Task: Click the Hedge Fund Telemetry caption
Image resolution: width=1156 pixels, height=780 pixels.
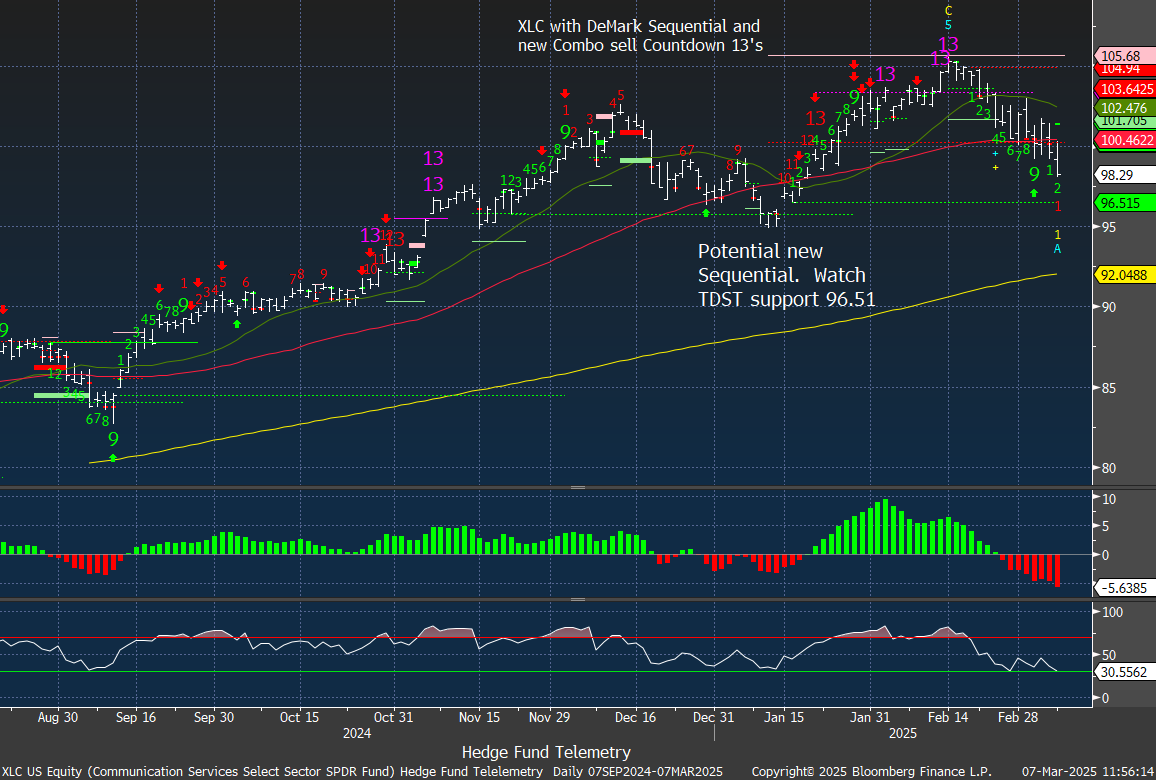Action: tap(546, 752)
